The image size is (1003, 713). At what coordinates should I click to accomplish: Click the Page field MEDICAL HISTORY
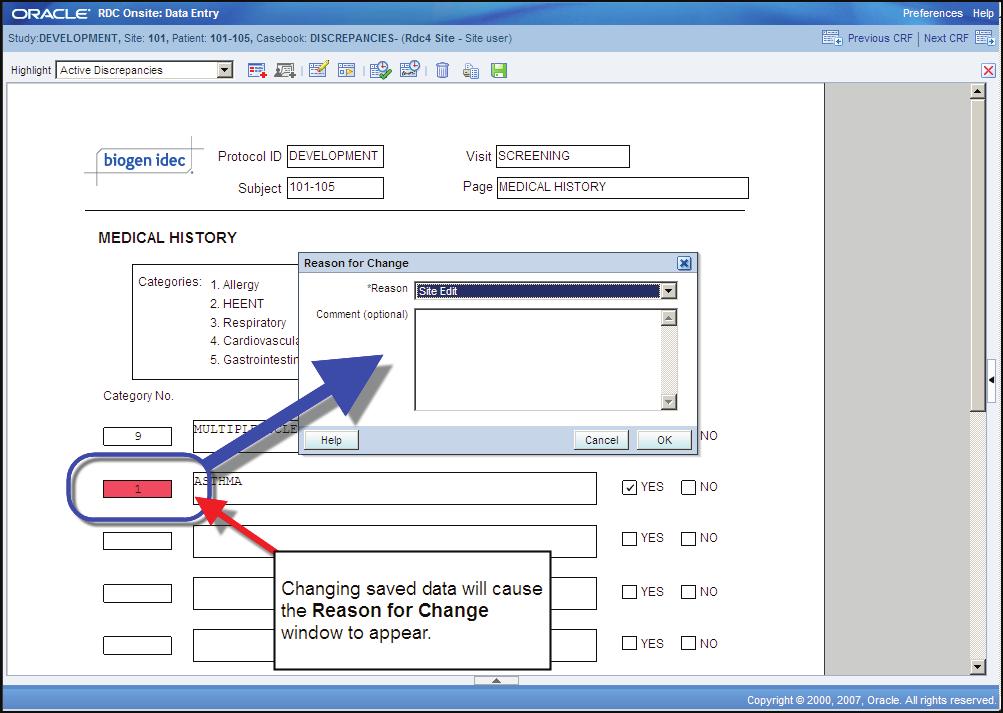622,187
